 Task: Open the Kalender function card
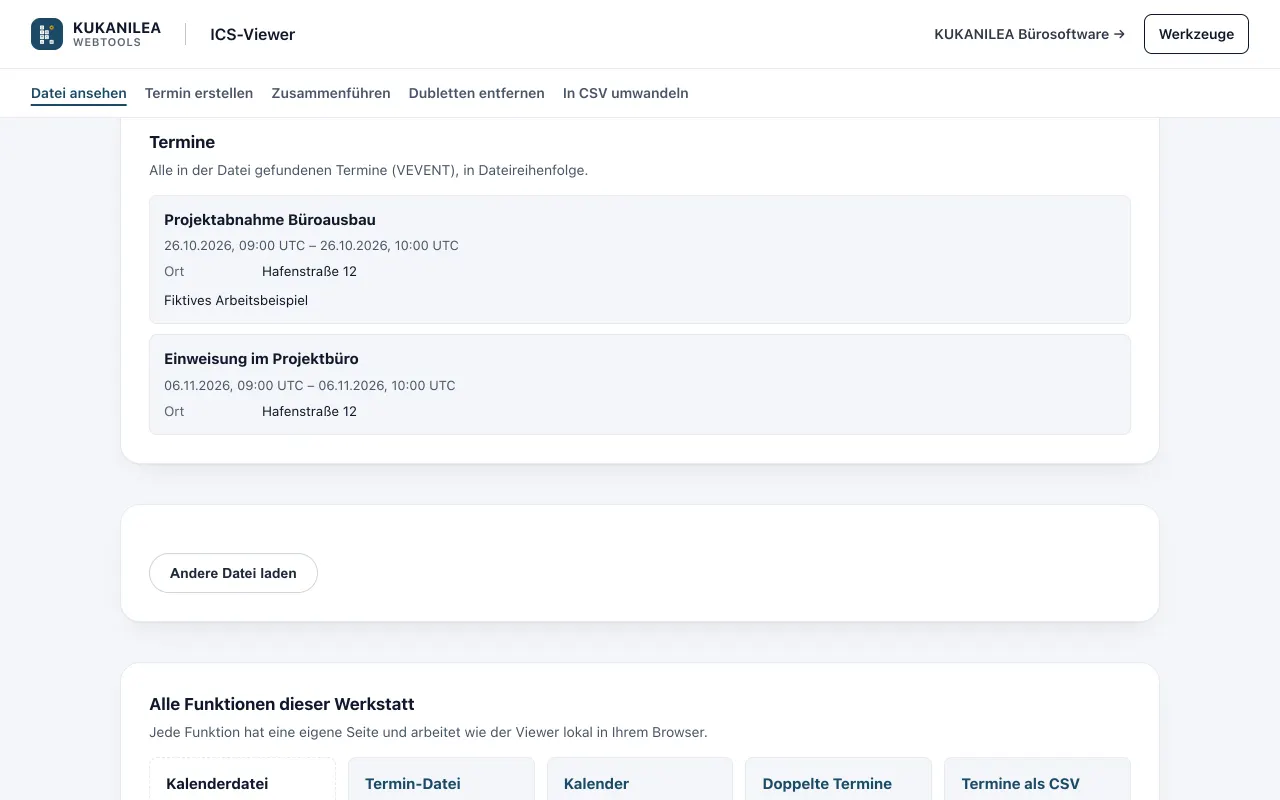click(x=640, y=779)
